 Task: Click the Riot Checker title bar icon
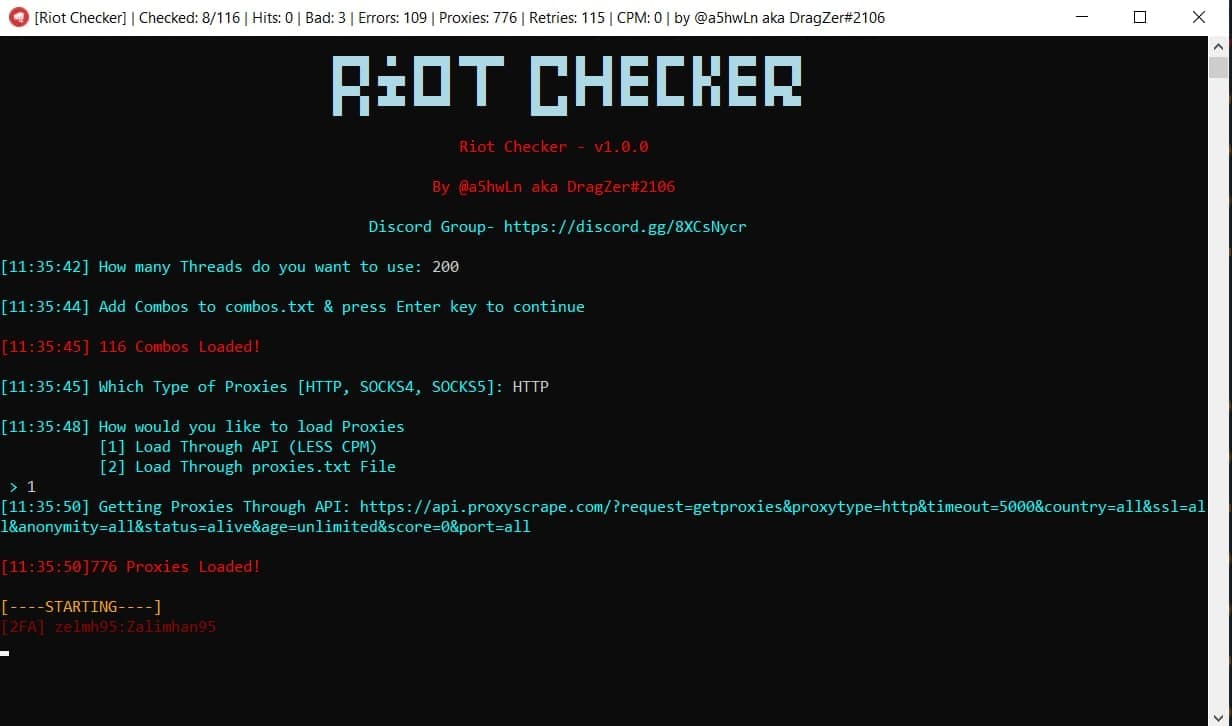click(18, 17)
